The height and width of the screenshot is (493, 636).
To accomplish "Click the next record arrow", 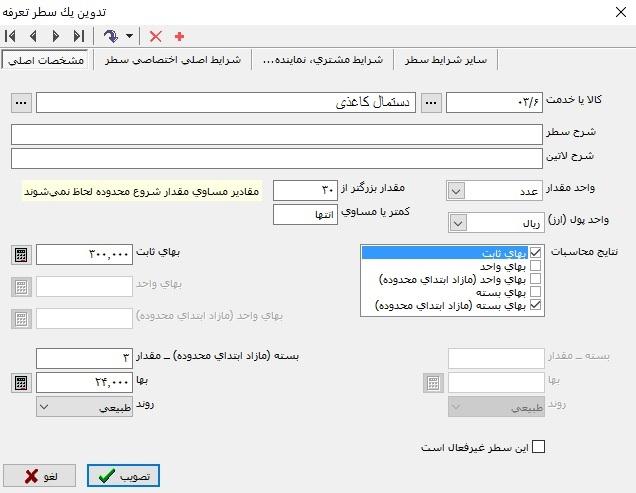I will (55, 36).
